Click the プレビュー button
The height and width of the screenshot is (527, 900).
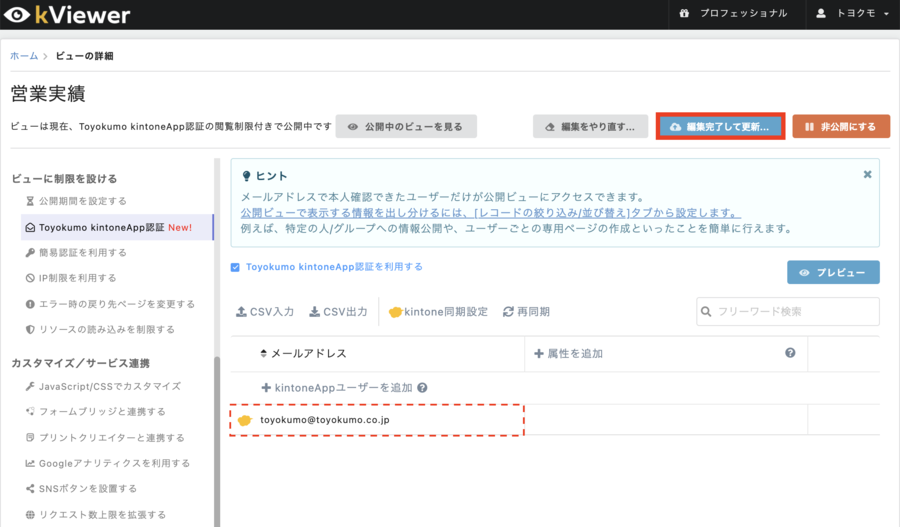click(x=833, y=272)
